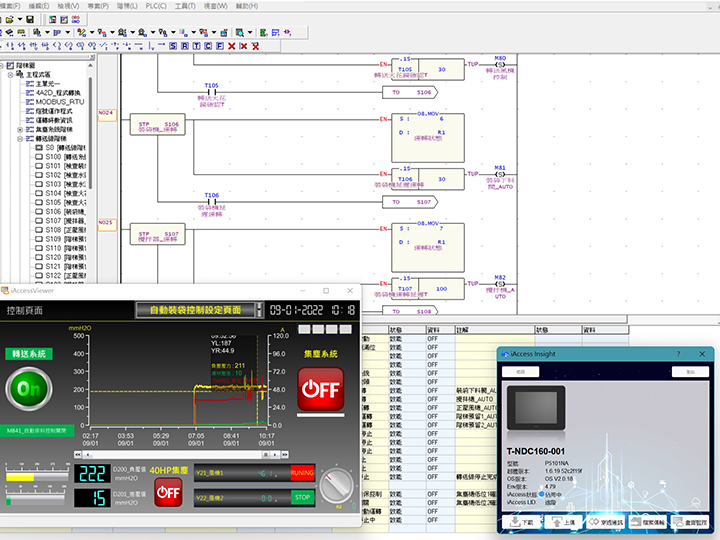Click the 穿透通訊 button in iAccess Insight
This screenshot has height=540, width=720.
coord(606,522)
